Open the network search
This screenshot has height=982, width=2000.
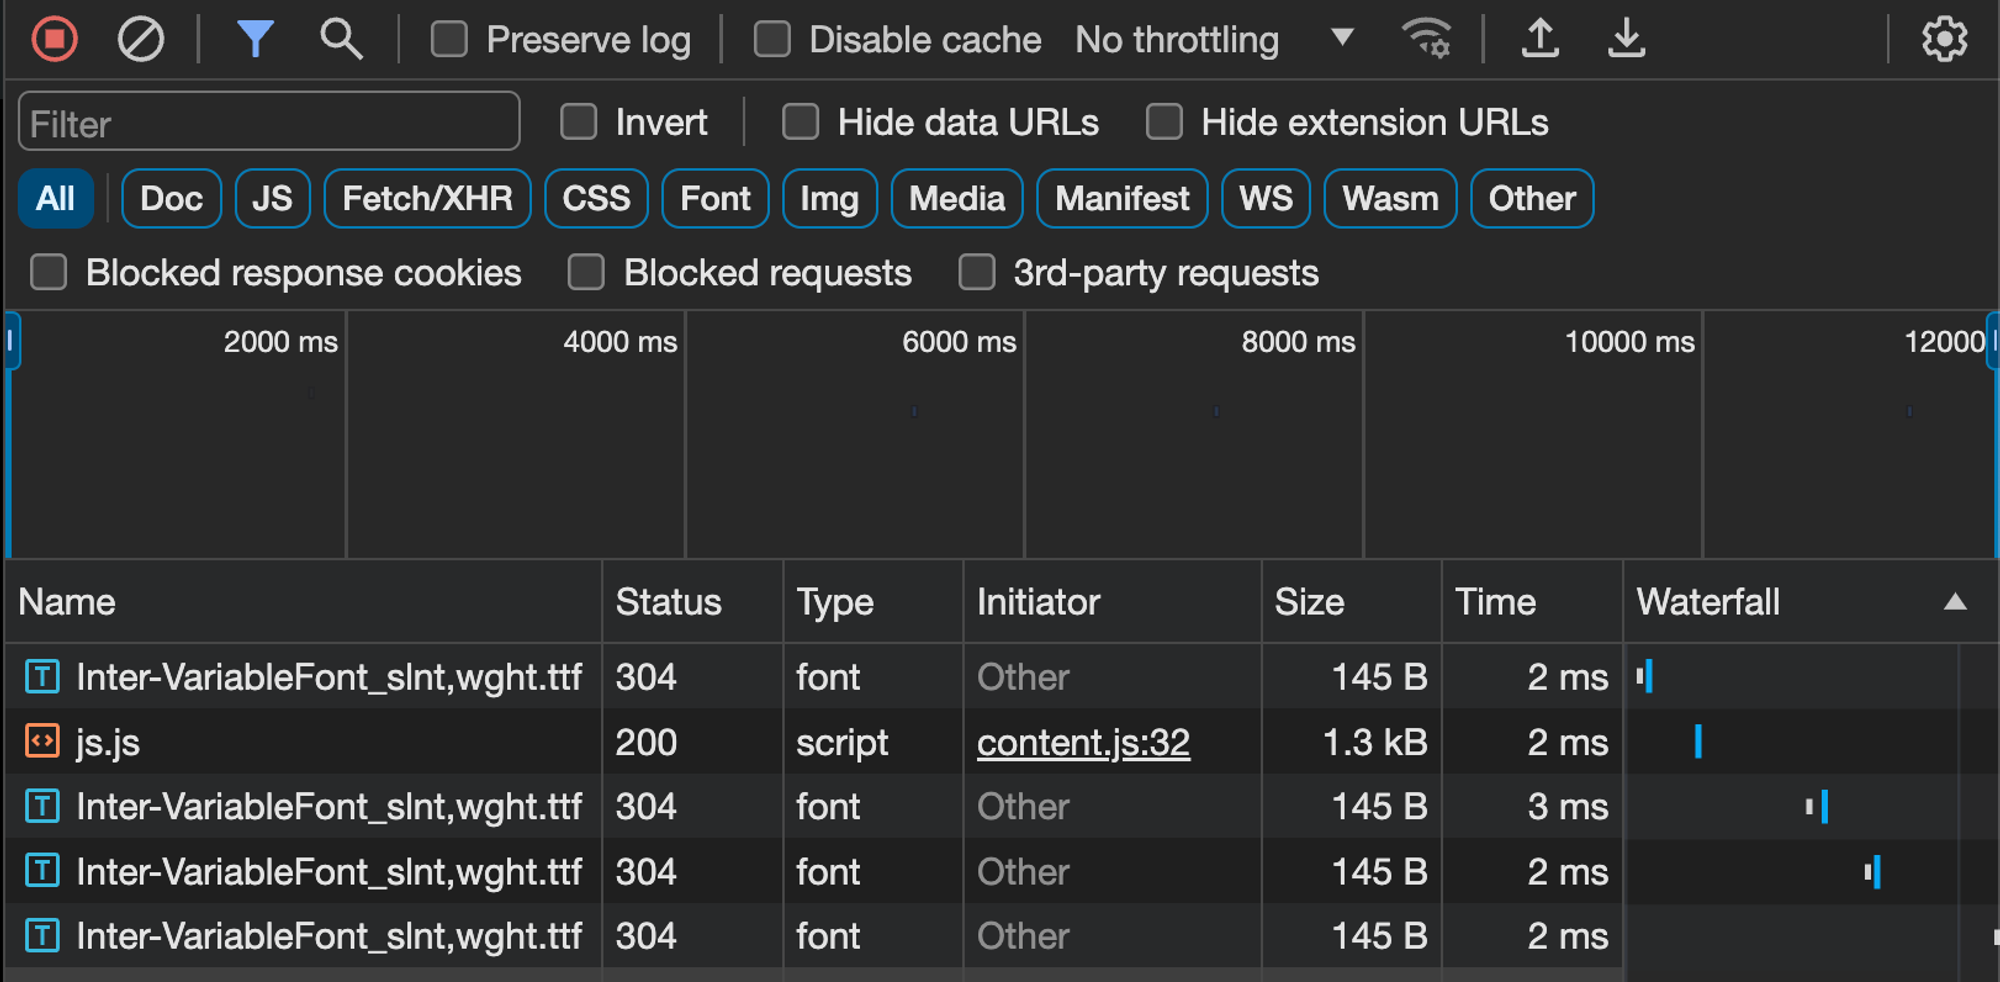341,40
